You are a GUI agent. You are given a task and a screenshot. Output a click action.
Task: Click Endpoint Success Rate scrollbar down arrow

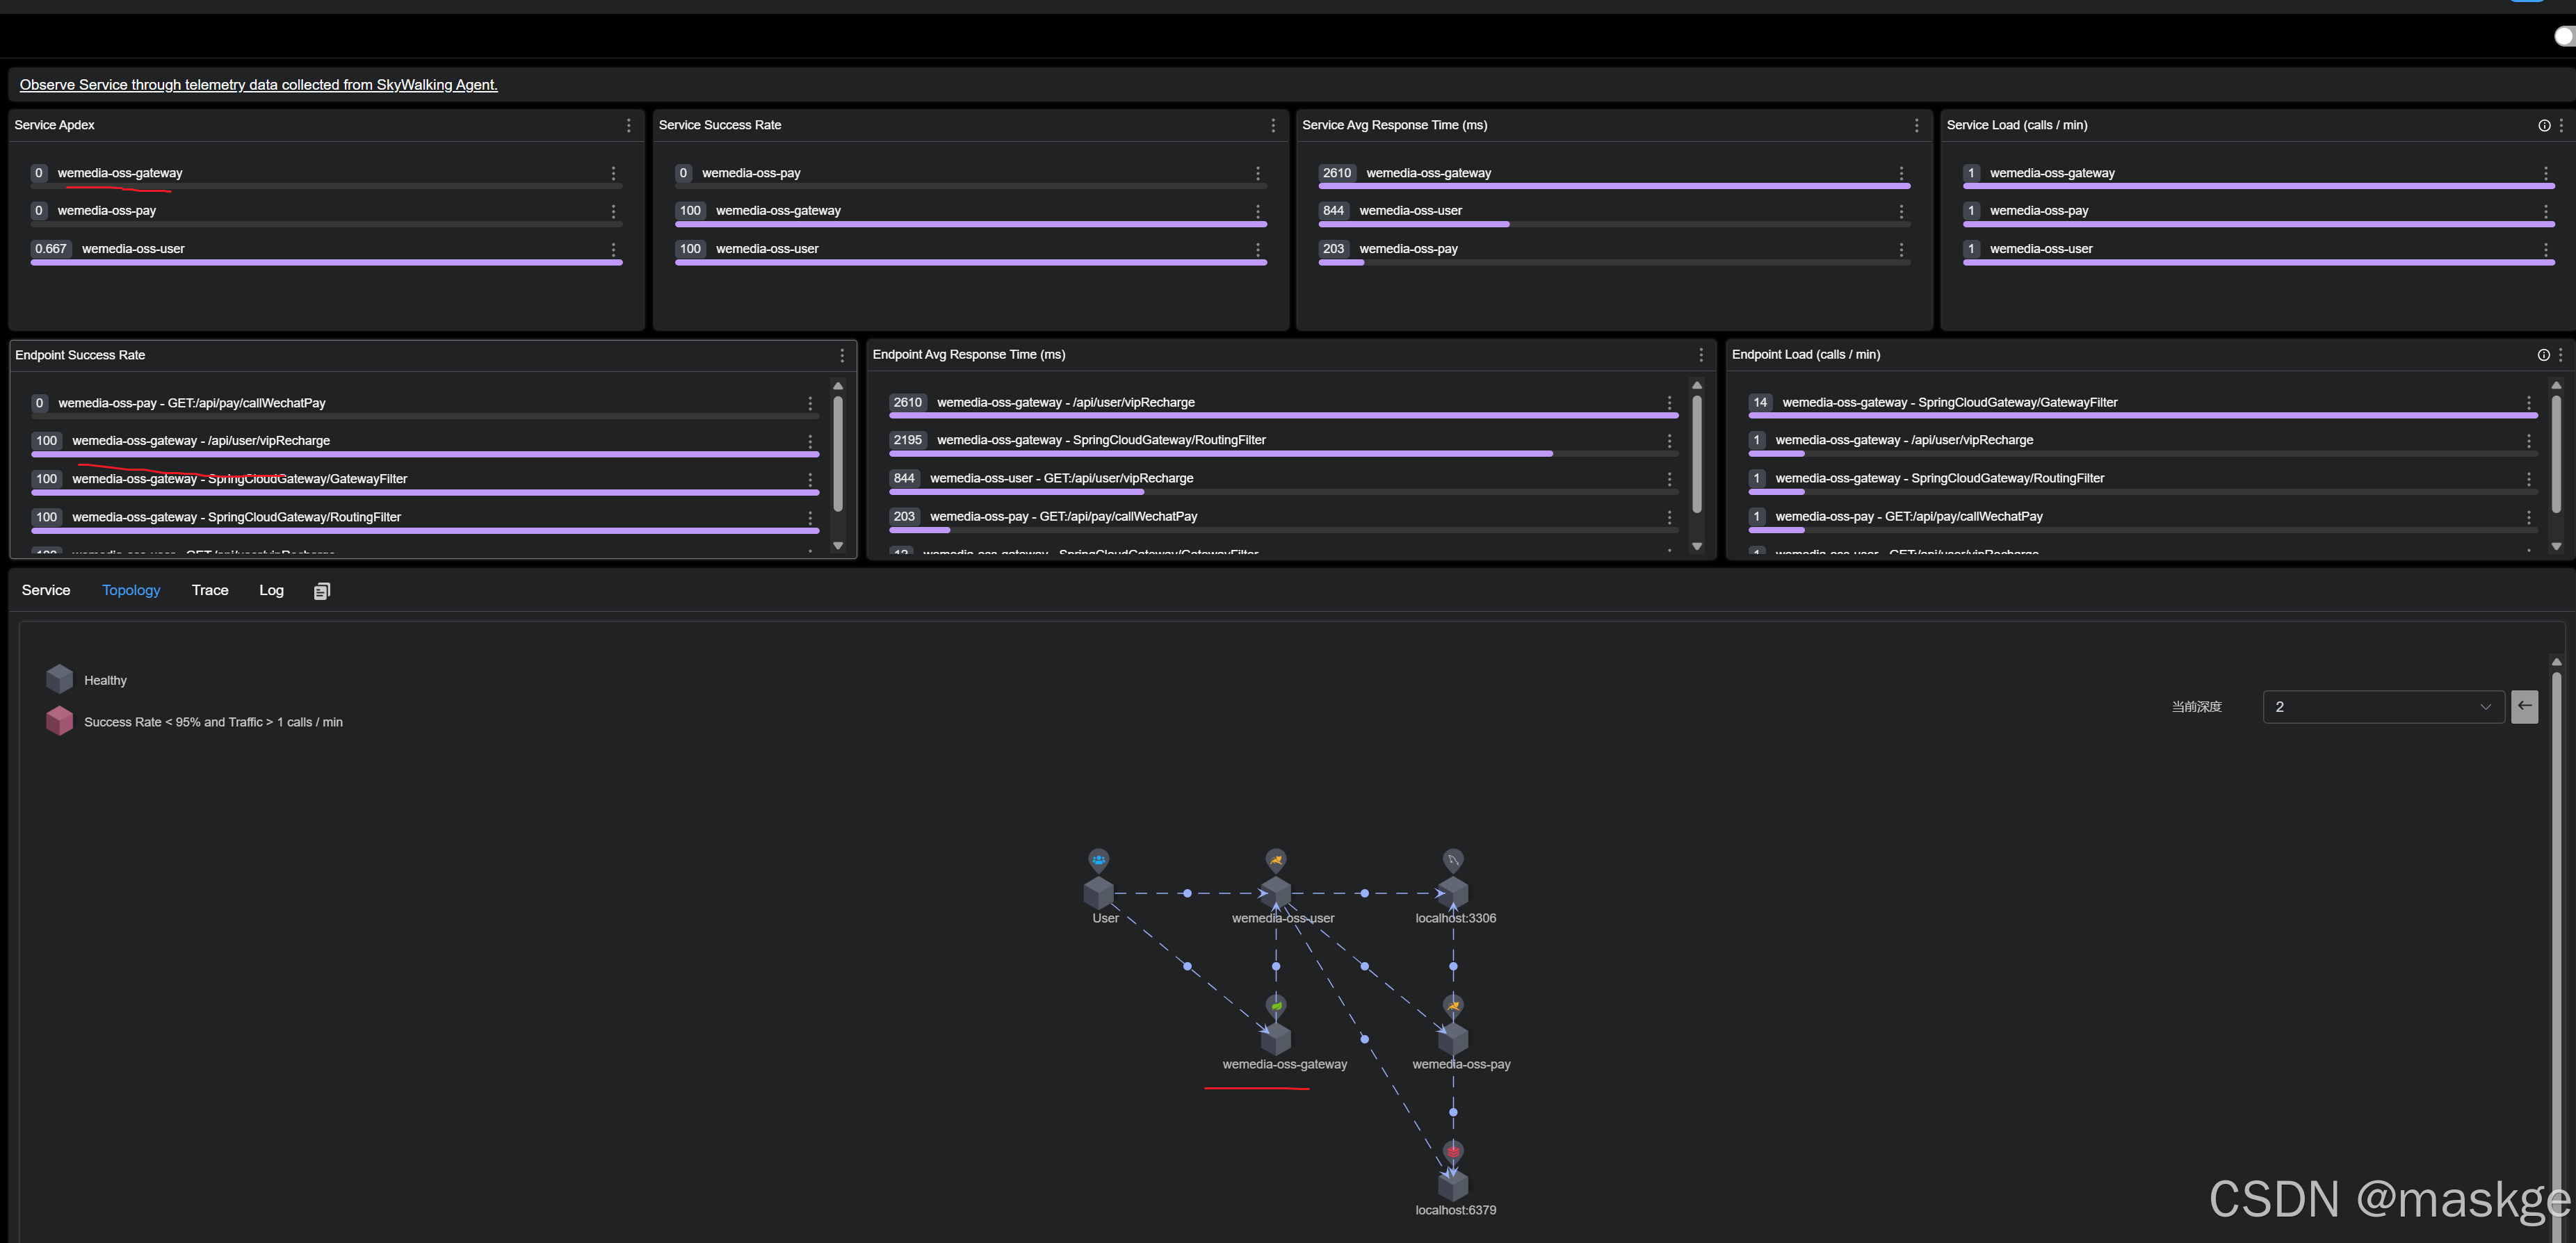[838, 546]
